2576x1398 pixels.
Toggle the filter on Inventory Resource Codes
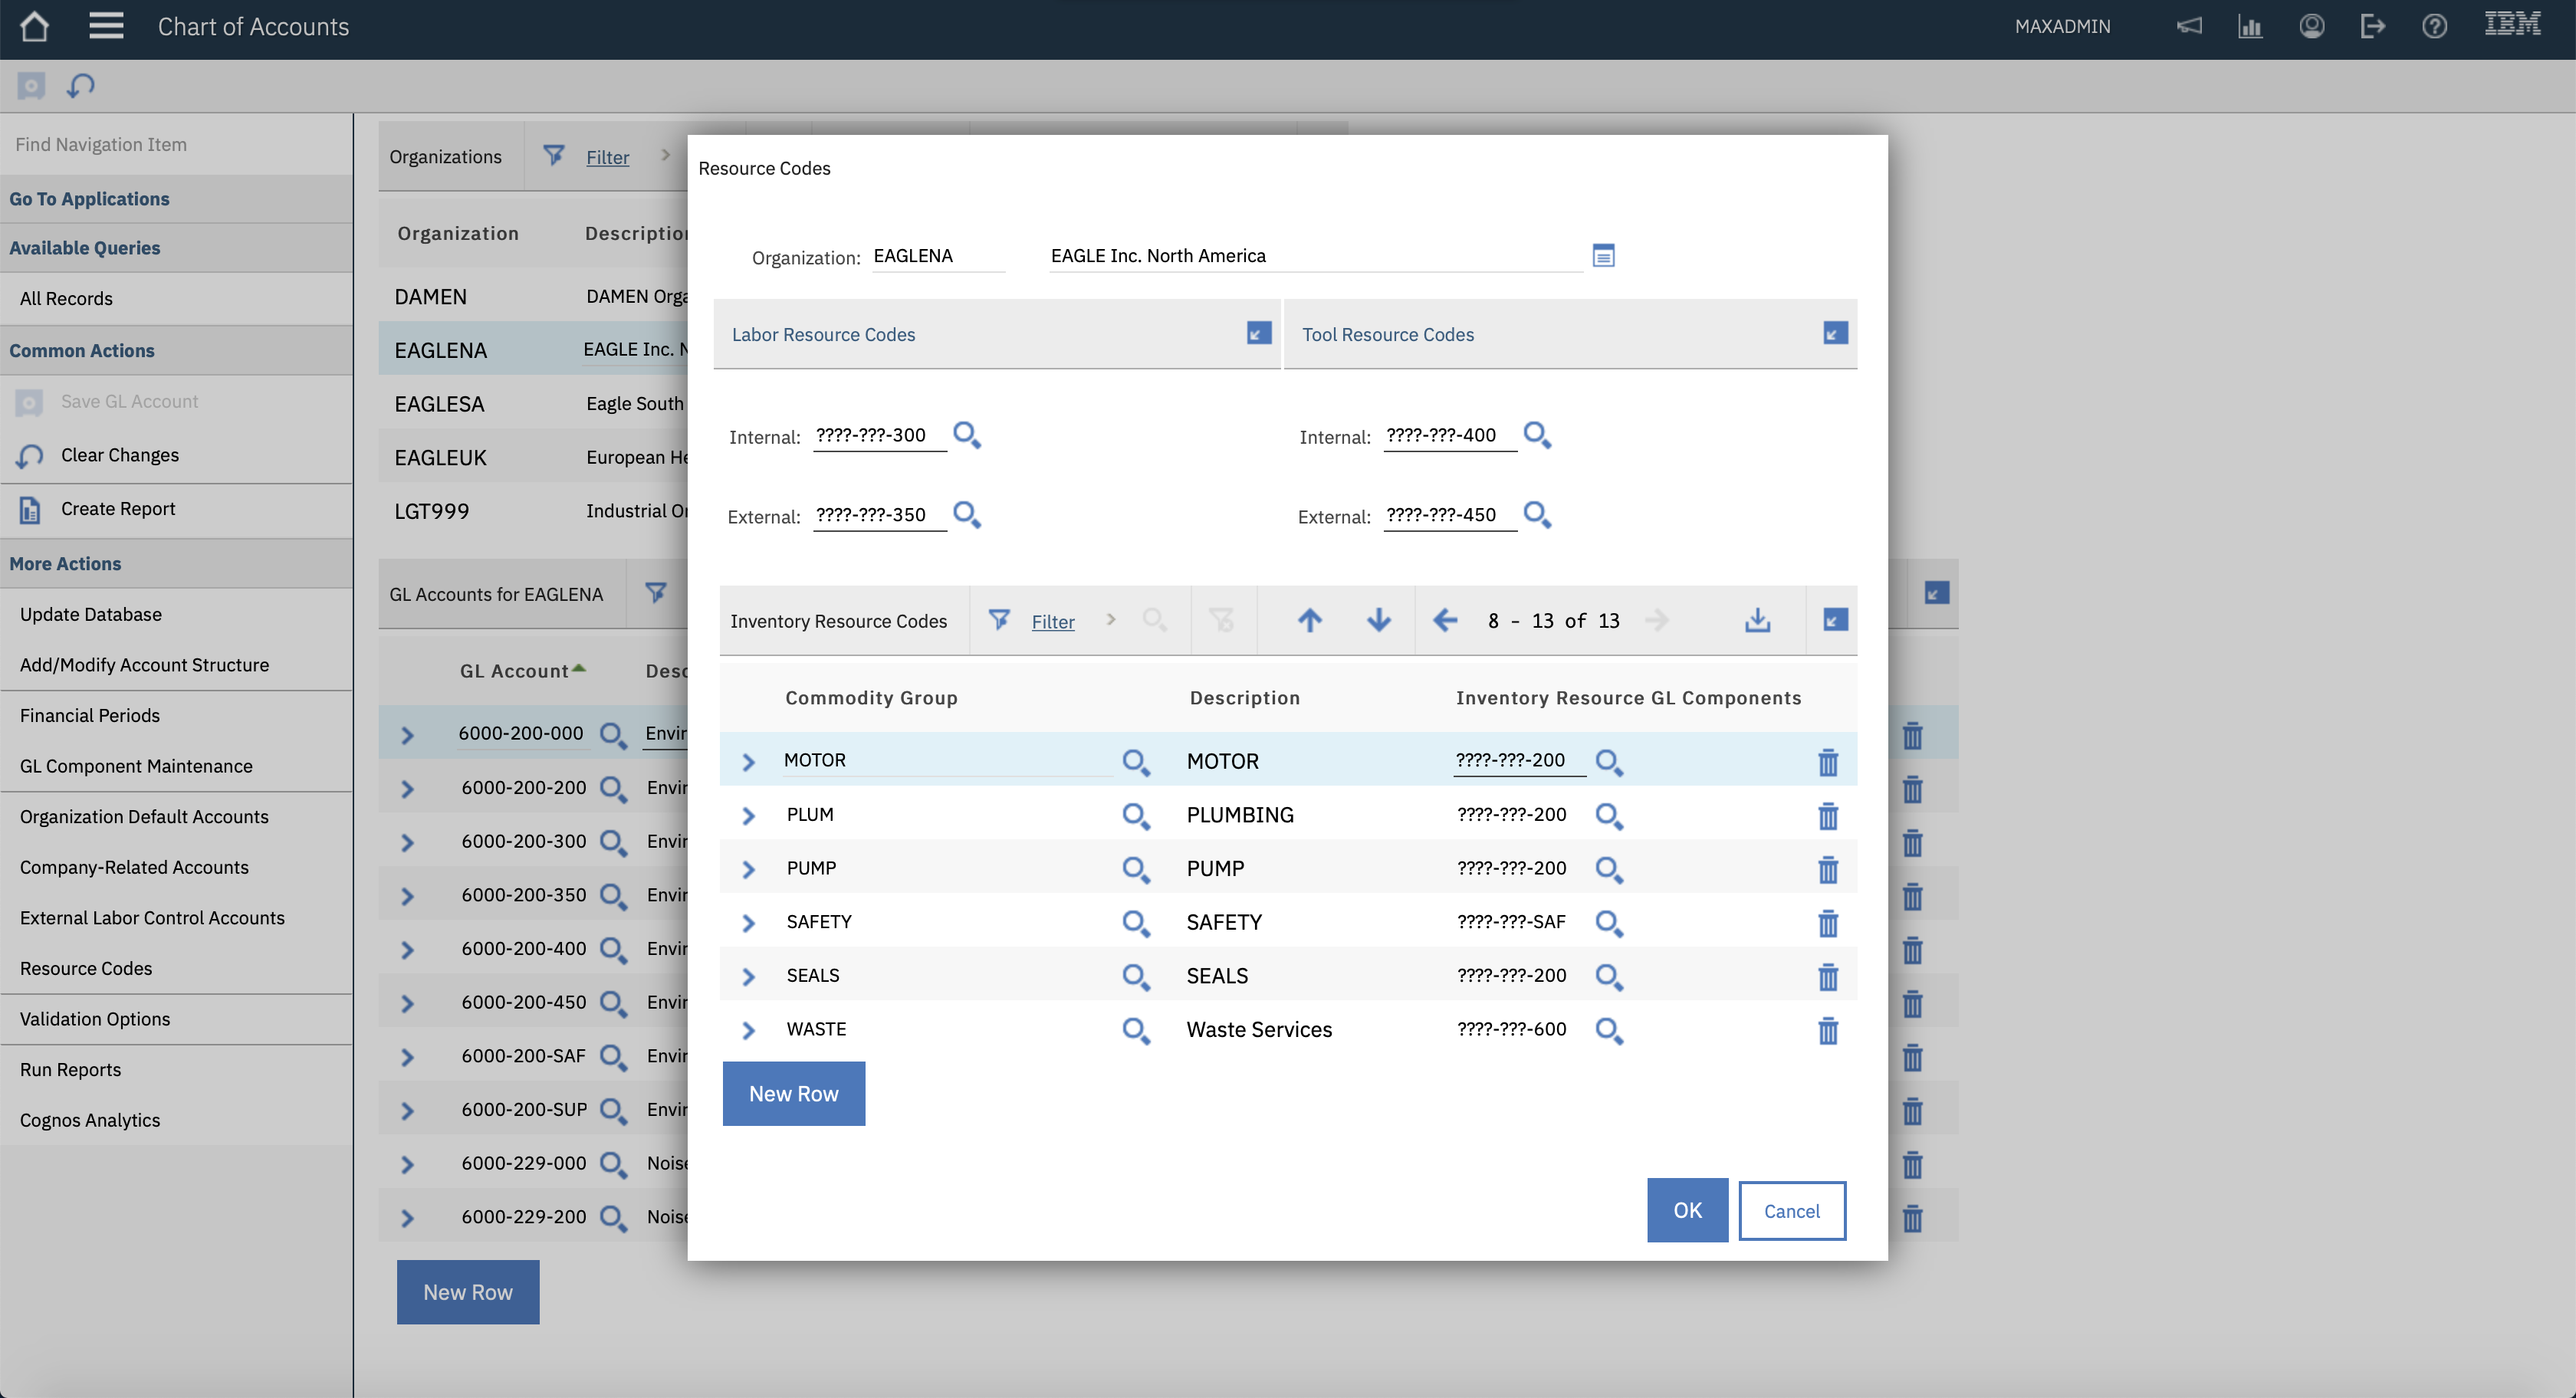1000,620
